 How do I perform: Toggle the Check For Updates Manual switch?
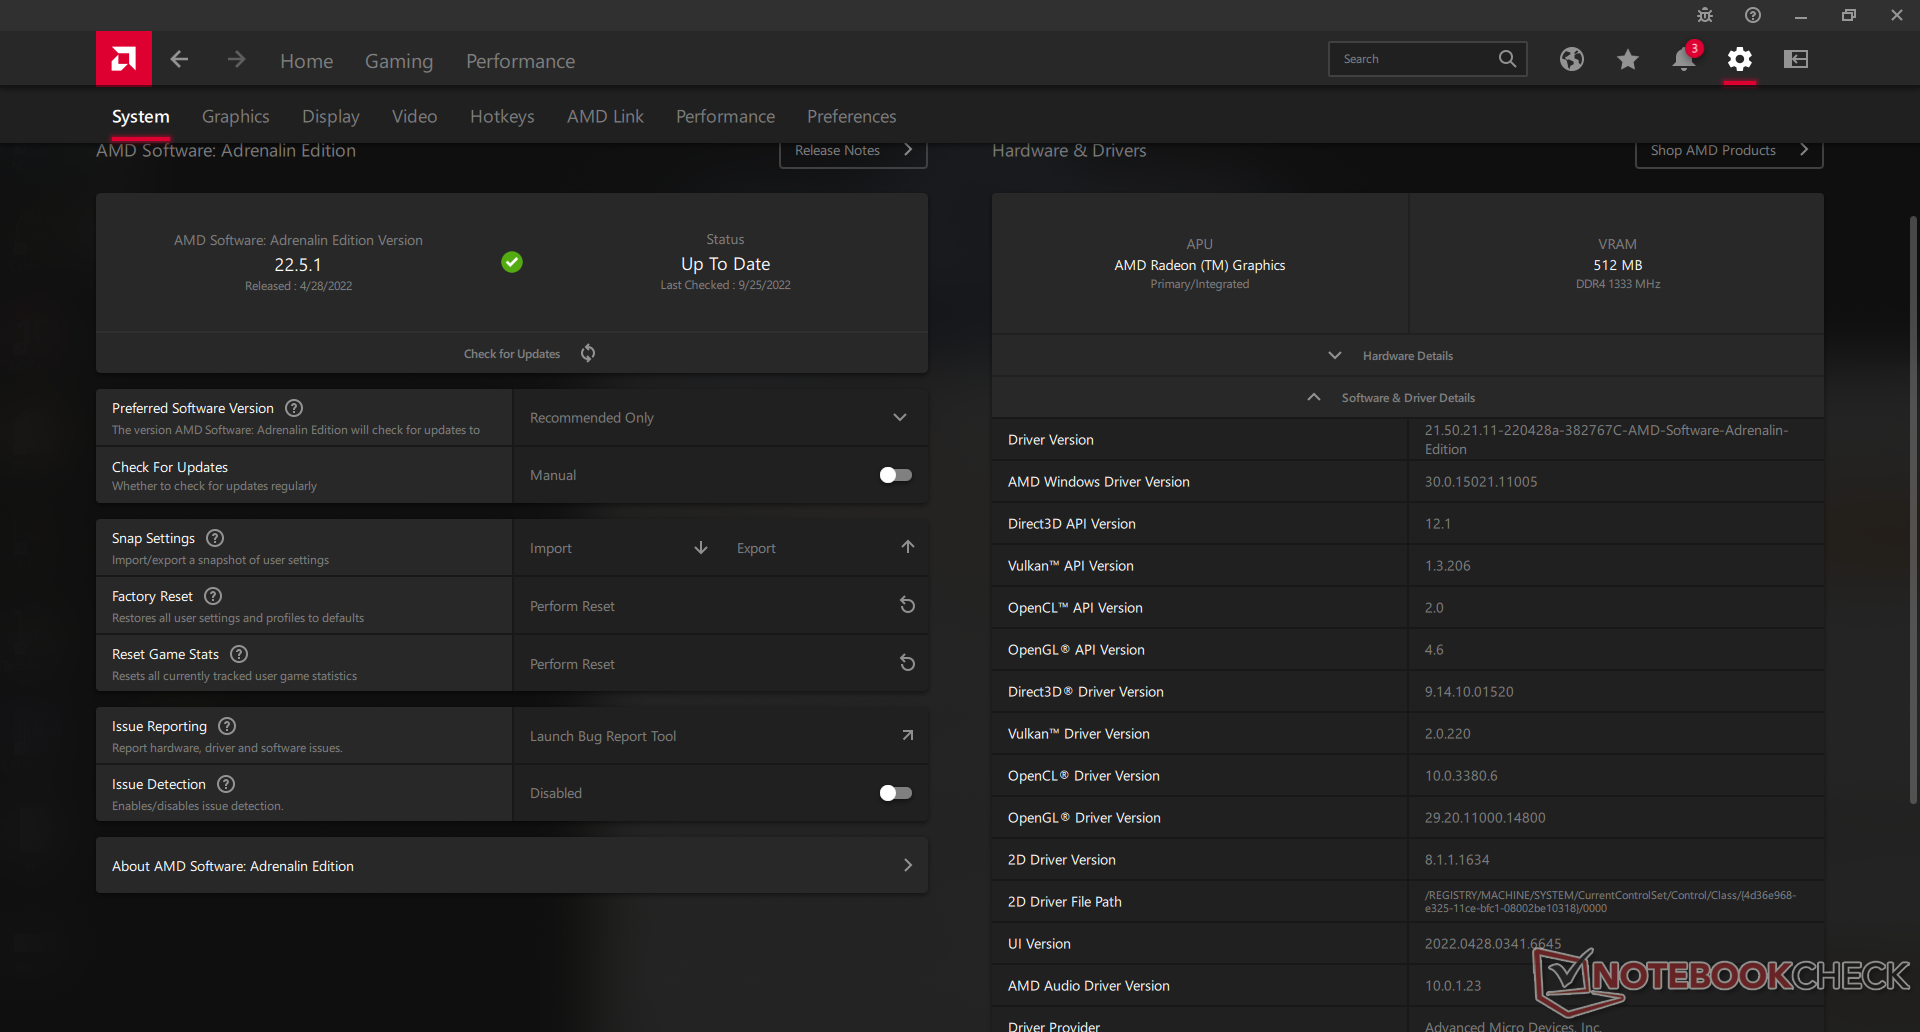(895, 475)
